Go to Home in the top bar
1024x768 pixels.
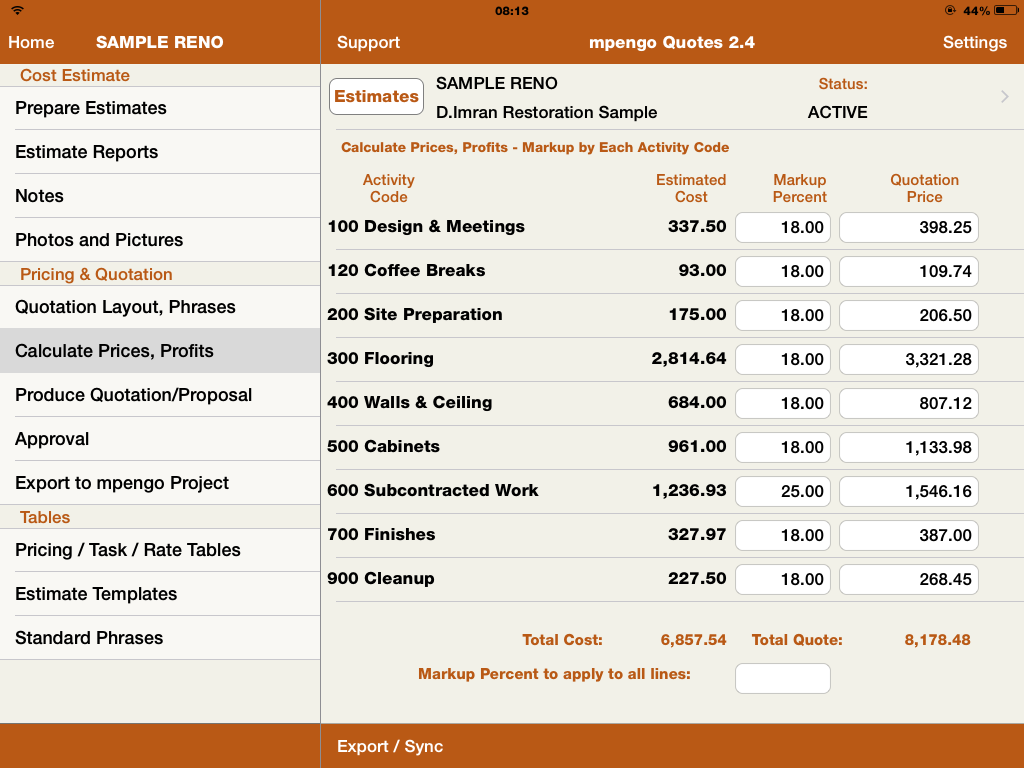tap(32, 42)
